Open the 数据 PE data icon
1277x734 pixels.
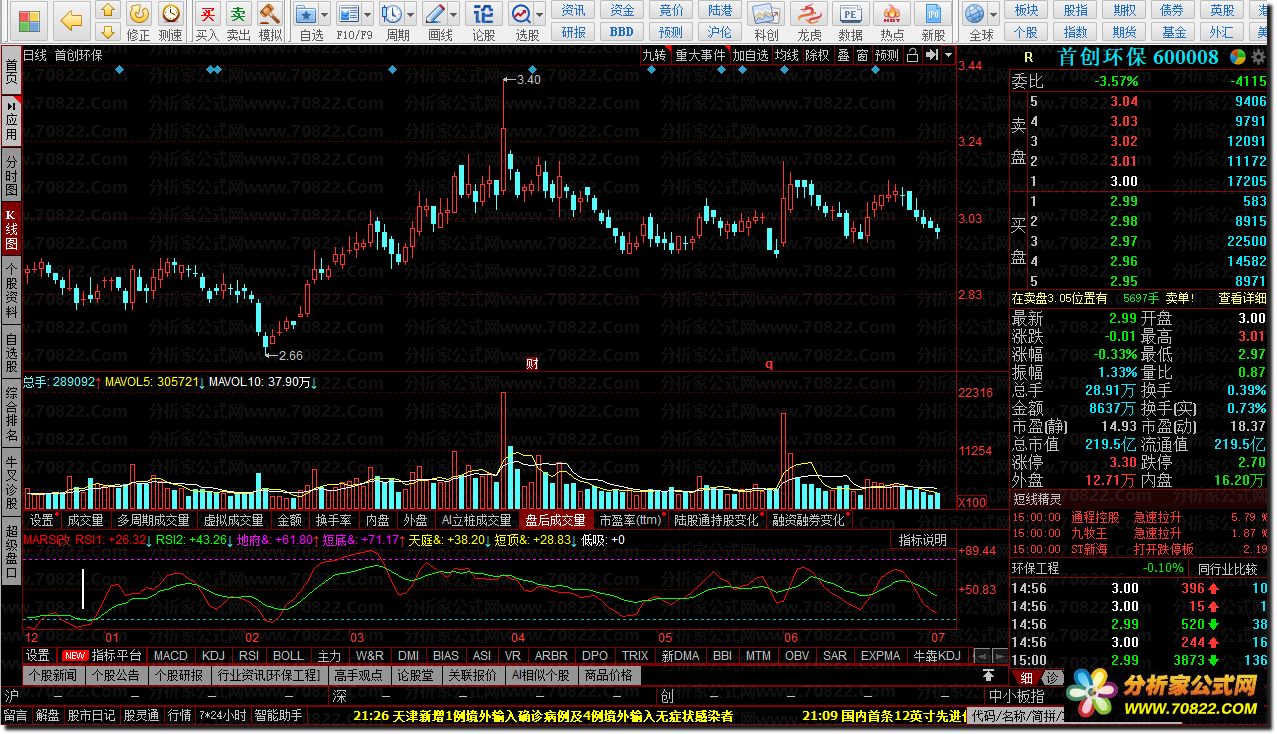(x=851, y=21)
